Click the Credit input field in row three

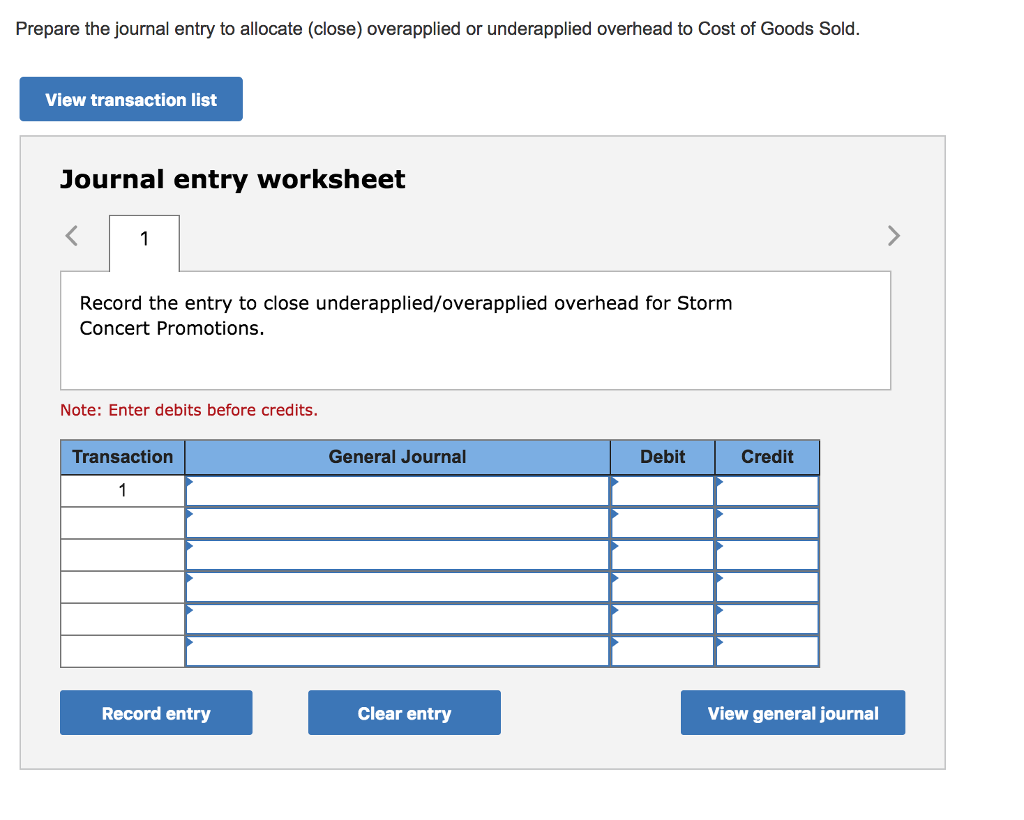[766, 554]
